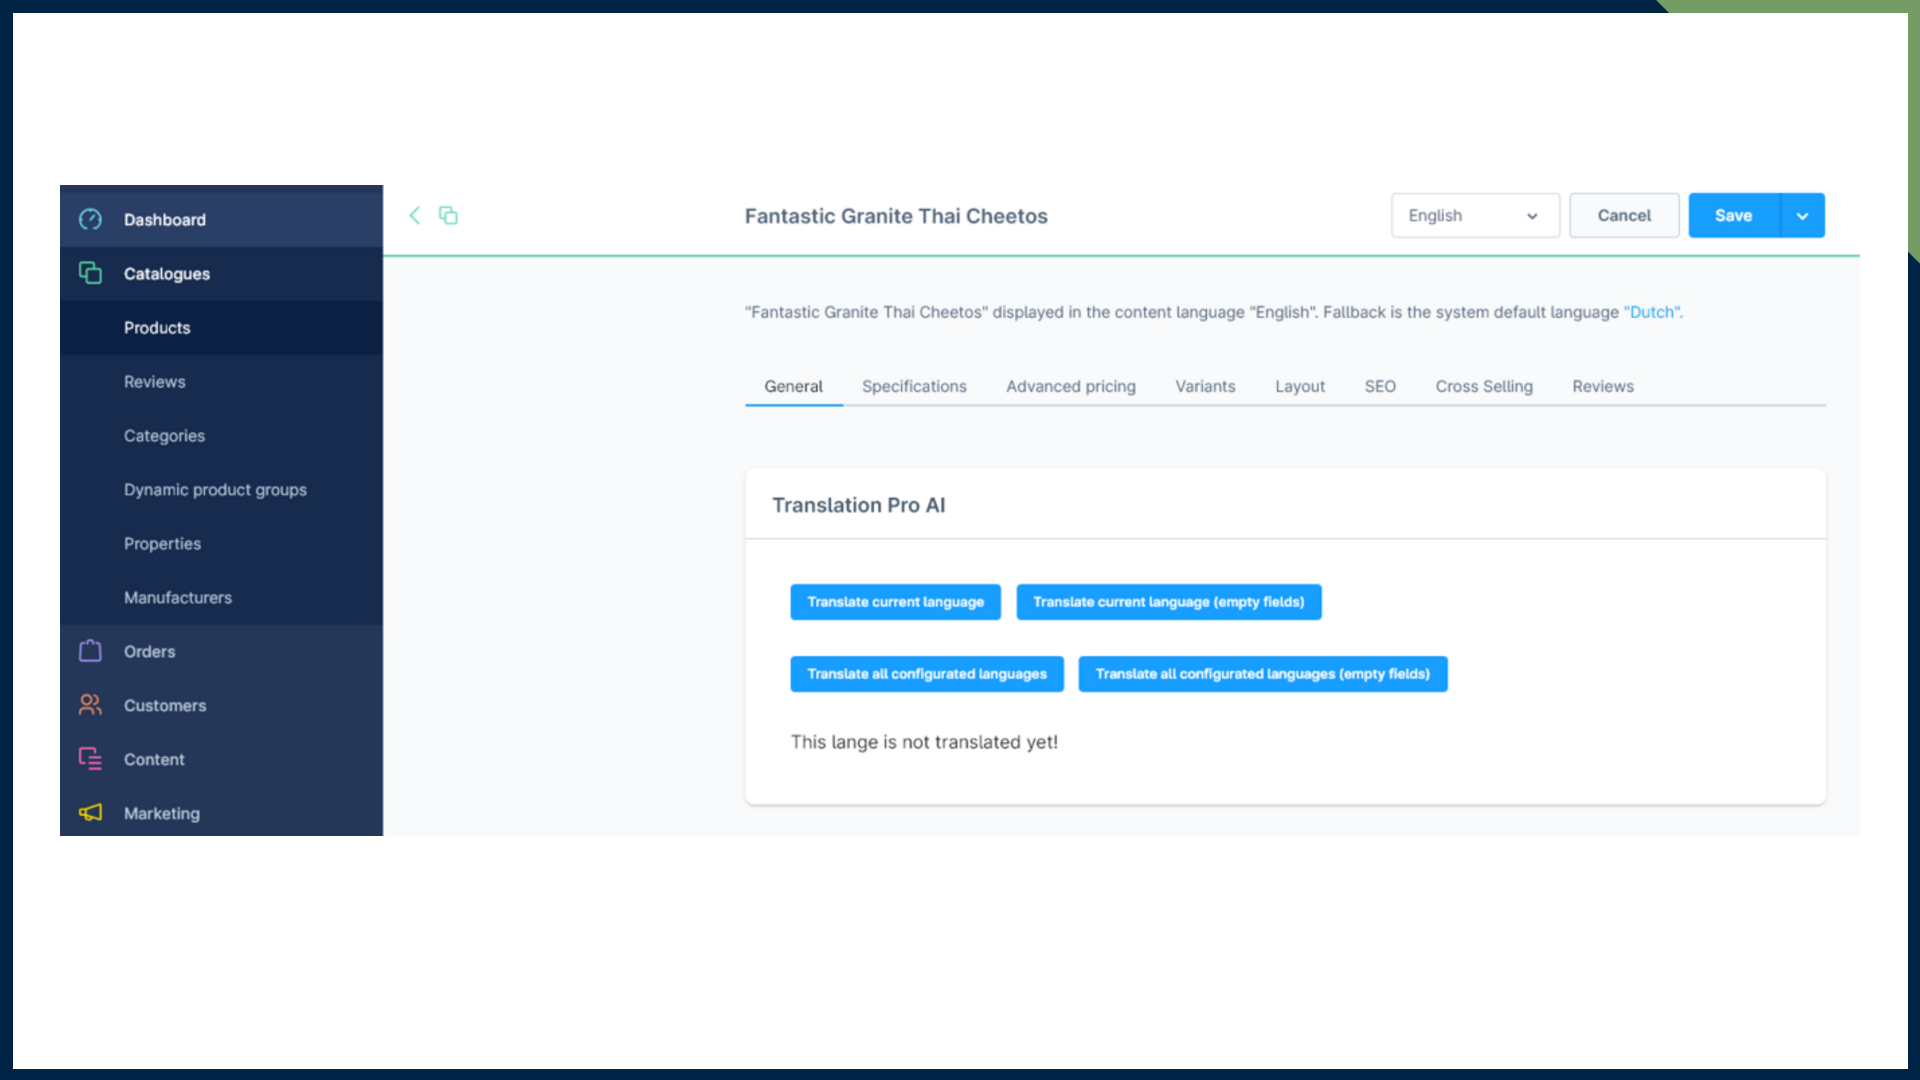
Task: Click the Customers people icon
Action: (x=90, y=705)
